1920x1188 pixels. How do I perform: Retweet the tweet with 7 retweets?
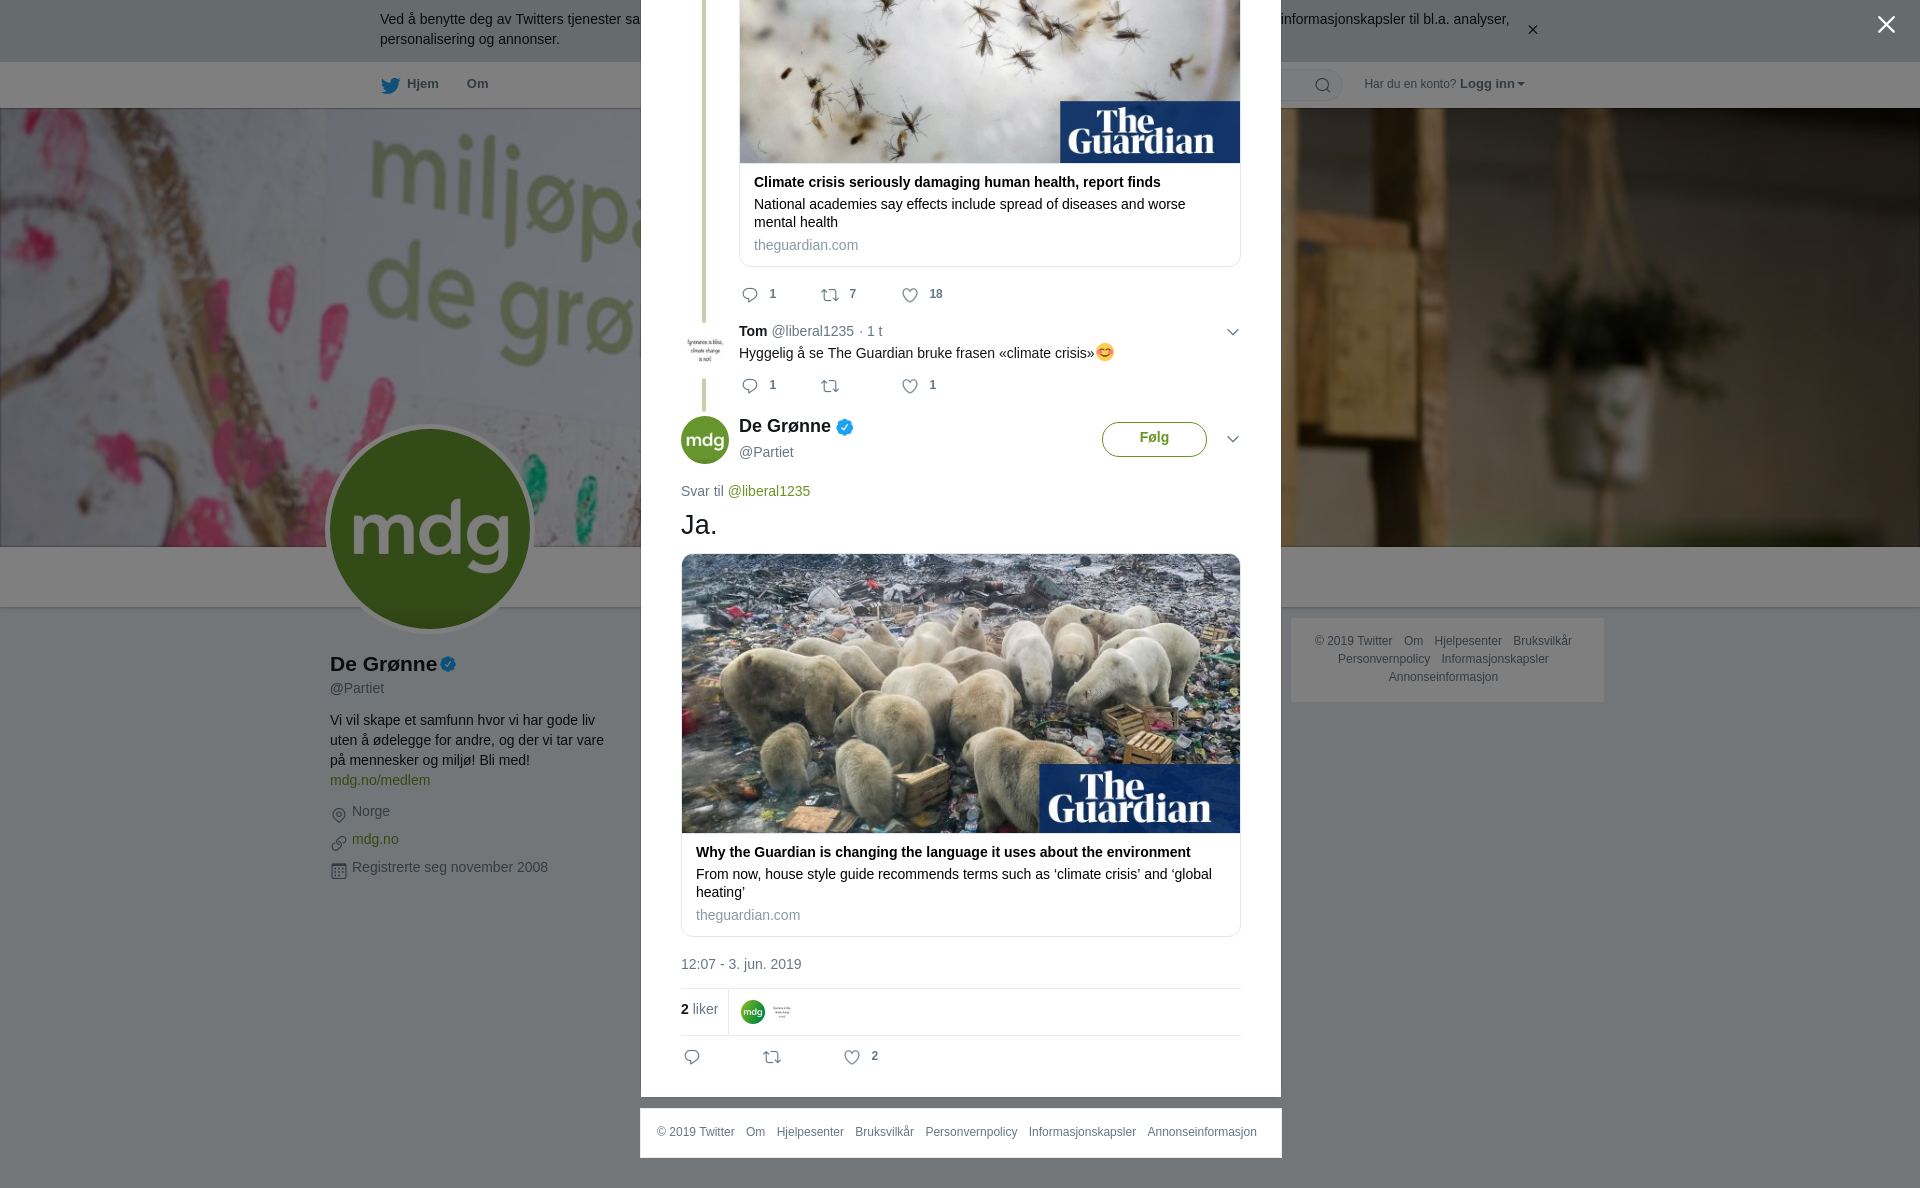tap(830, 295)
